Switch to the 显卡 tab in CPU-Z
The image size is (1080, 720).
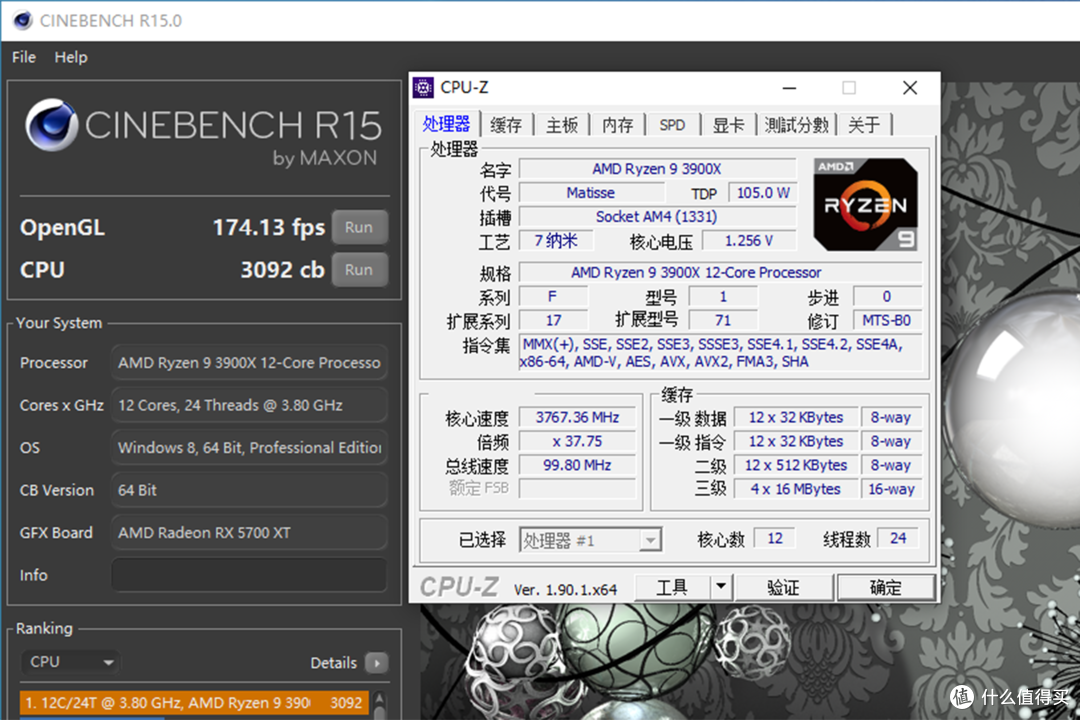(x=728, y=125)
